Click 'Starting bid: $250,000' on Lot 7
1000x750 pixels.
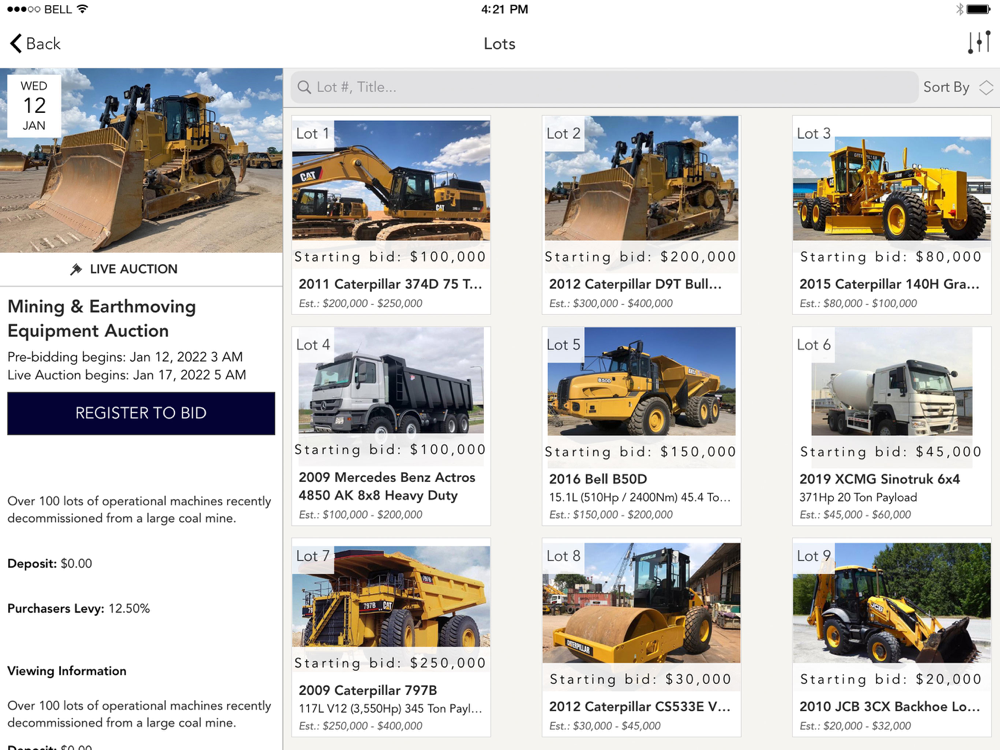390,663
